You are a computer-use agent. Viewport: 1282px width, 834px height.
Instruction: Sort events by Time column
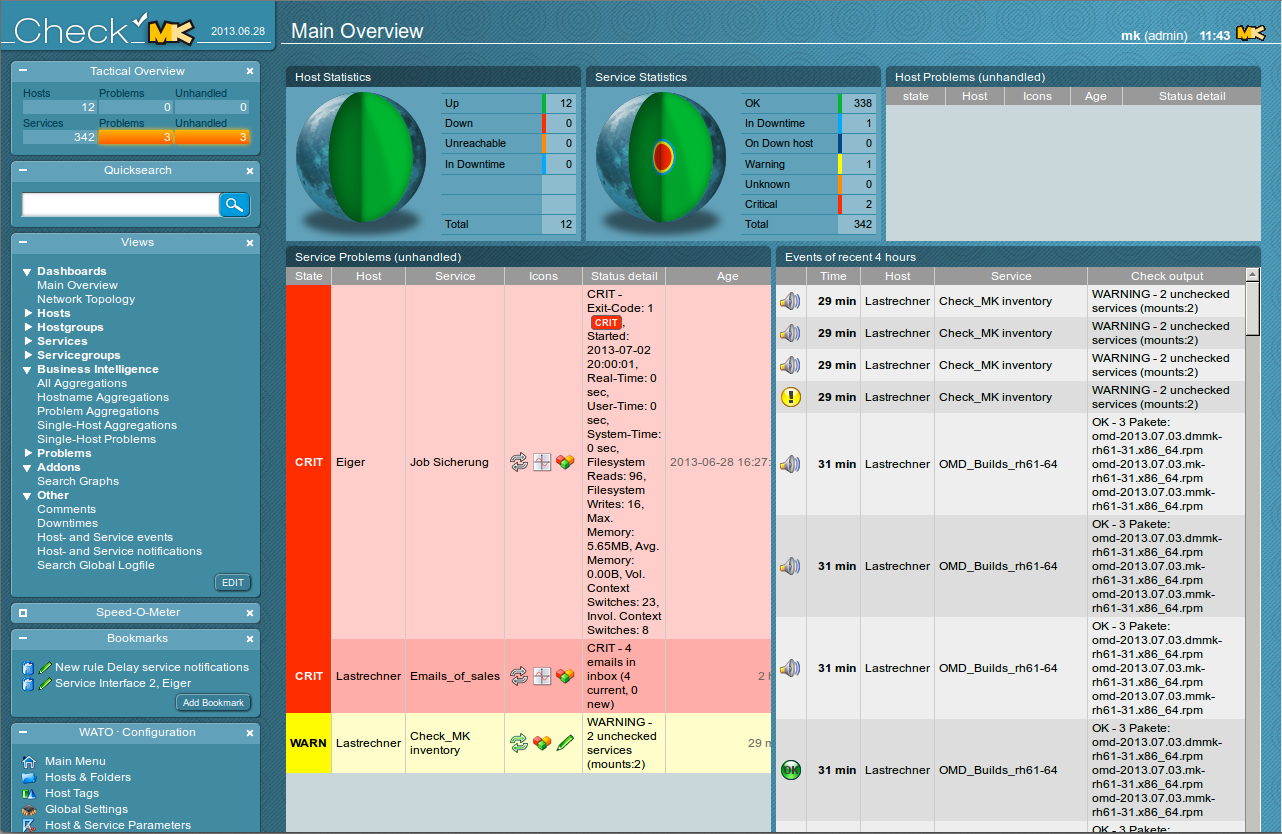tap(833, 276)
